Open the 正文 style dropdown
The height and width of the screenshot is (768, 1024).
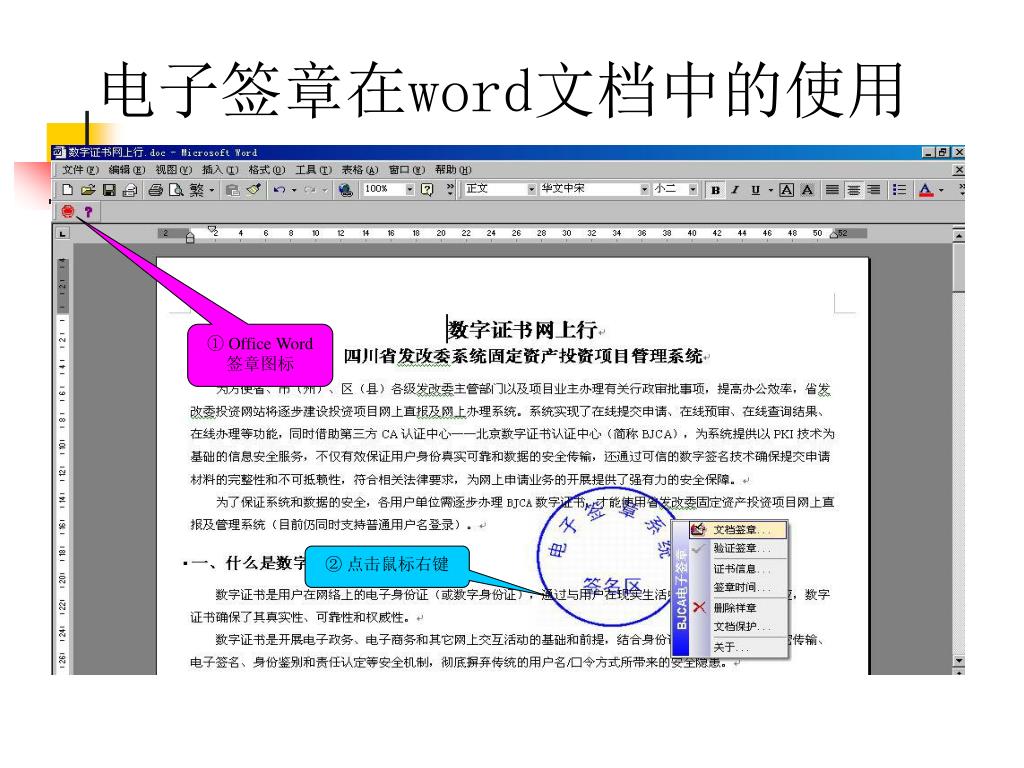(532, 189)
